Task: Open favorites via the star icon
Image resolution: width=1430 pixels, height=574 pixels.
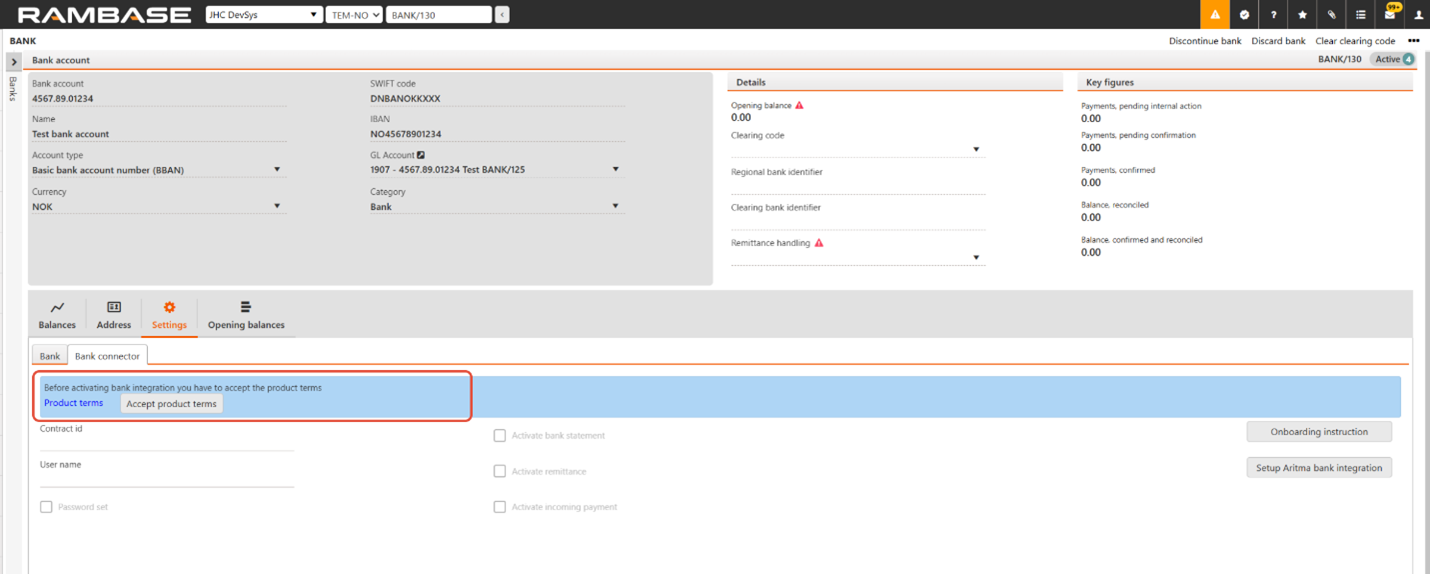Action: [x=1302, y=15]
